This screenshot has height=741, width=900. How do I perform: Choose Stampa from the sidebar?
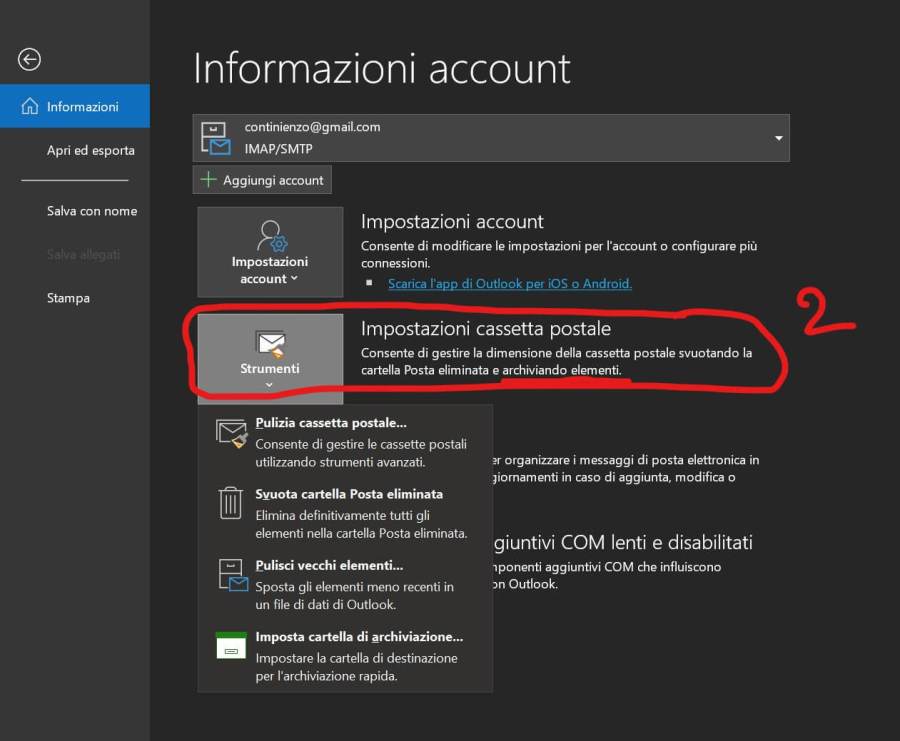pyautogui.click(x=68, y=298)
